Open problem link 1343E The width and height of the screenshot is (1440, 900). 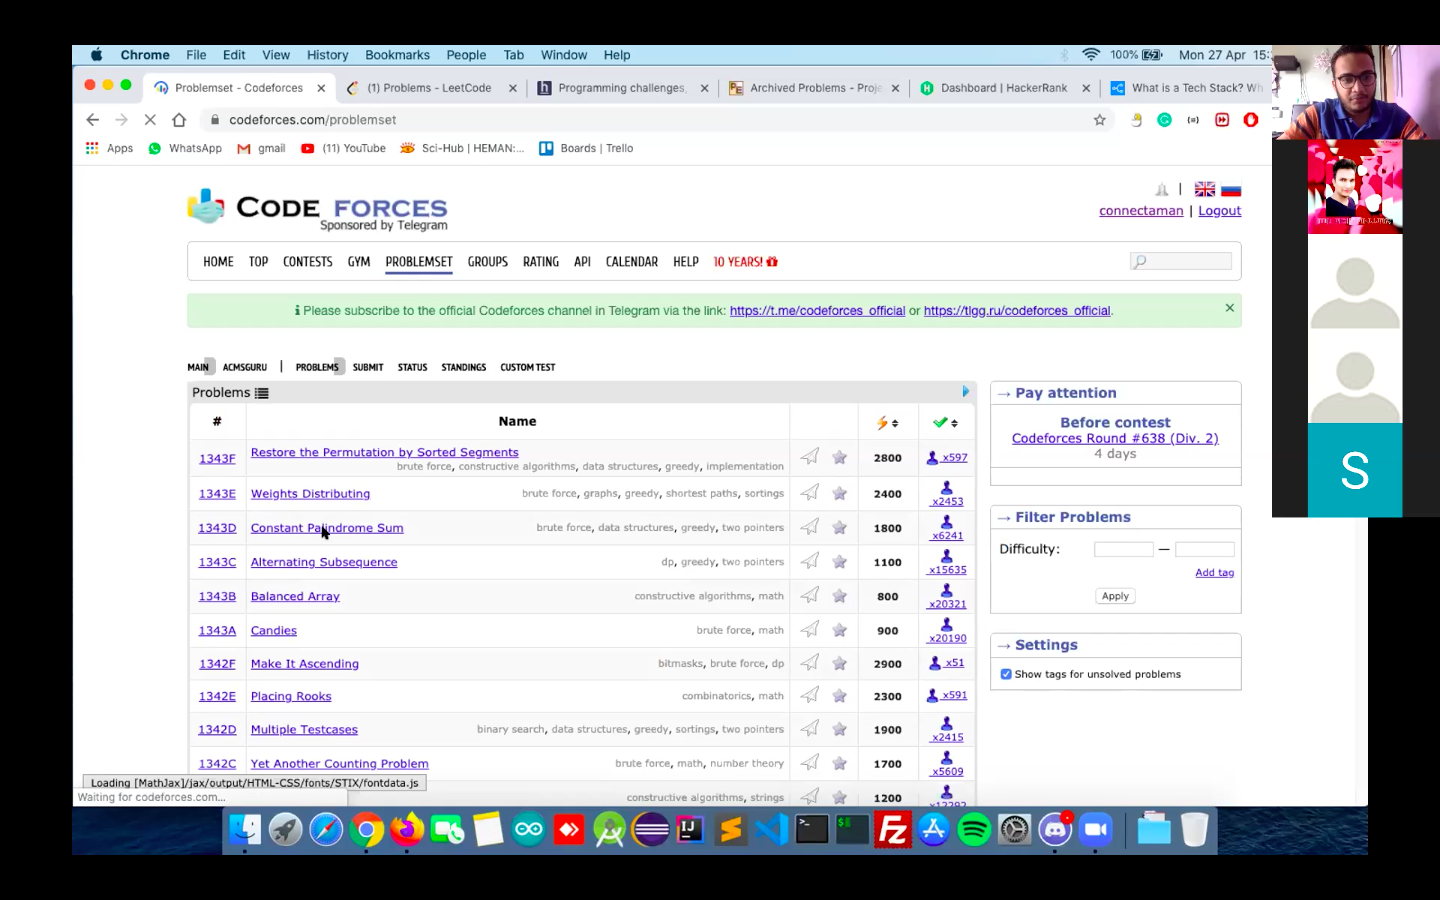217,493
